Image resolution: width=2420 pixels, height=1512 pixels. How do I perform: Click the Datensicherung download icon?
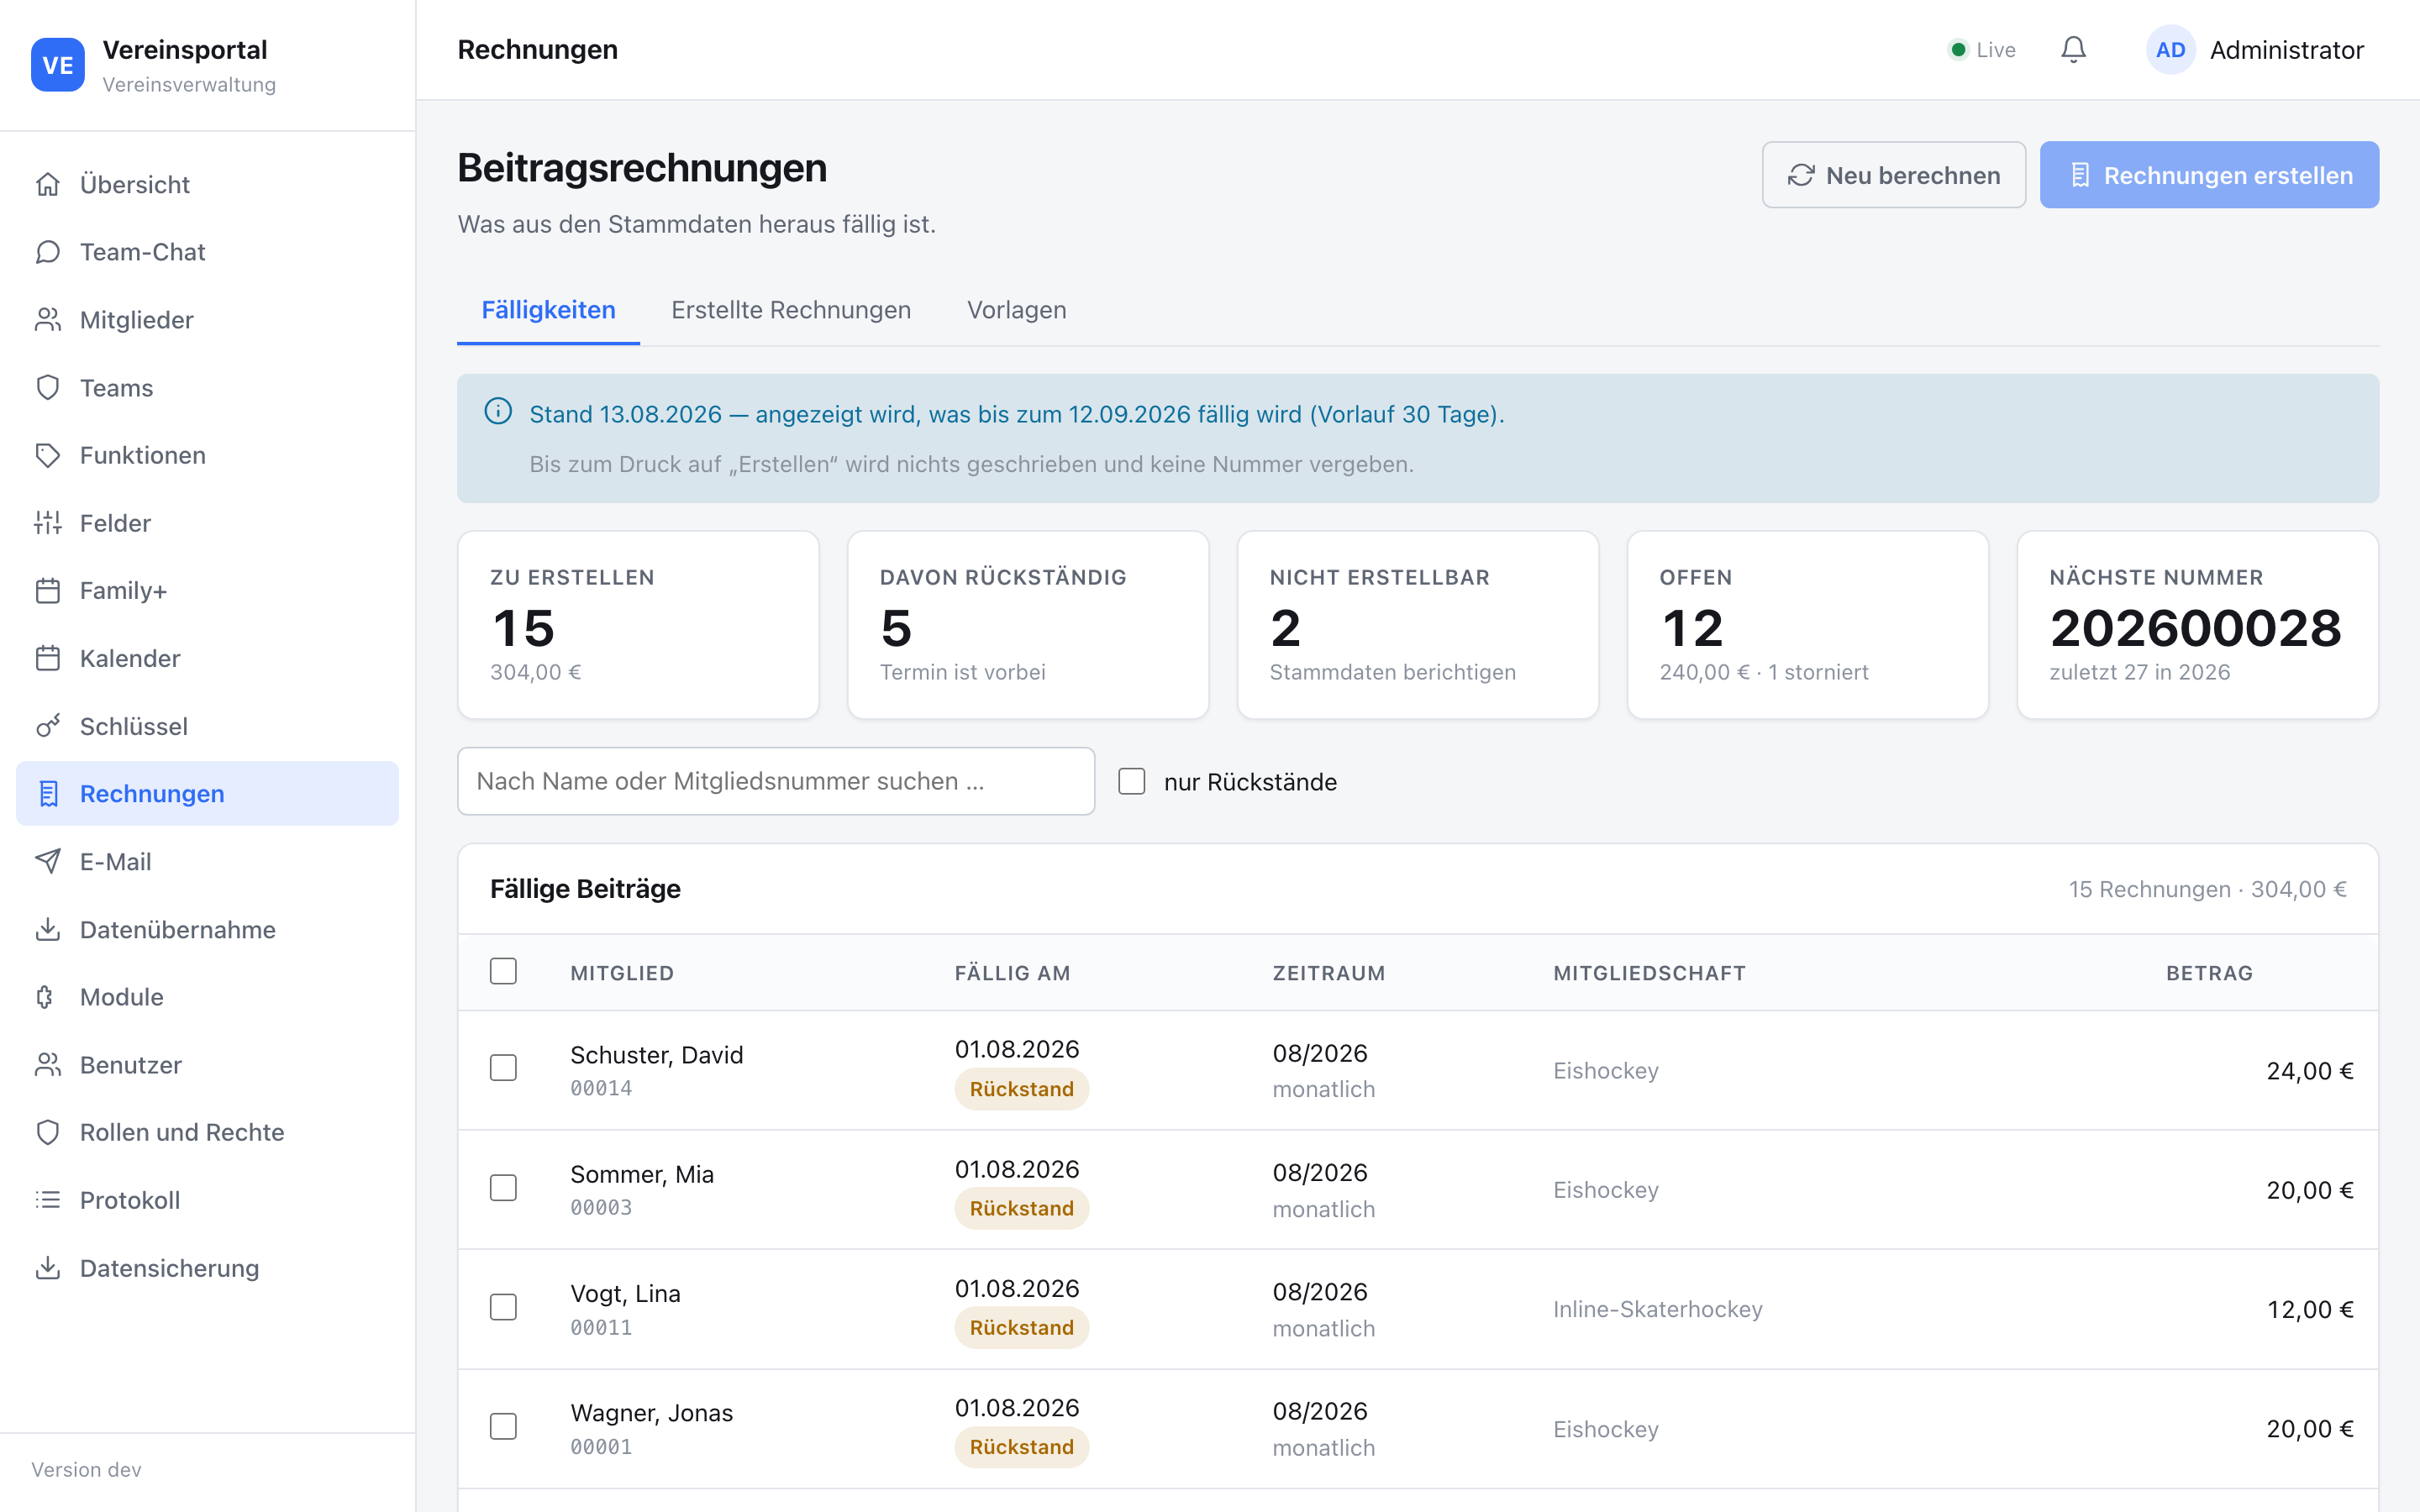pyautogui.click(x=48, y=1268)
